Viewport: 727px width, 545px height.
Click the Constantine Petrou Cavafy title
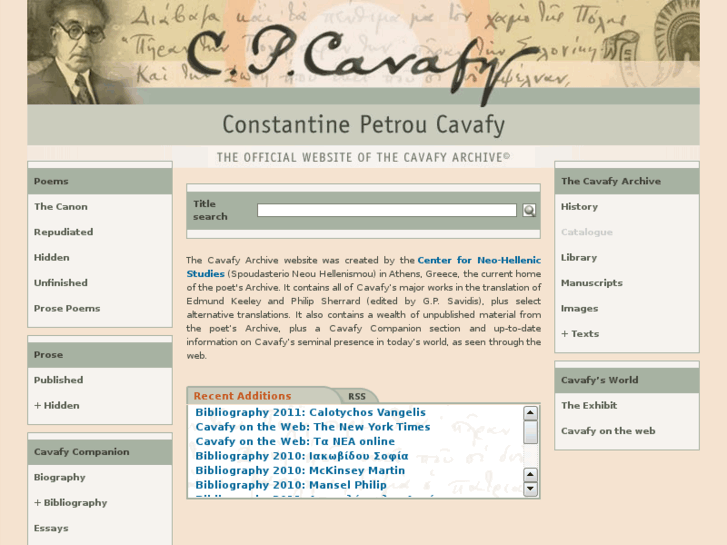click(364, 125)
